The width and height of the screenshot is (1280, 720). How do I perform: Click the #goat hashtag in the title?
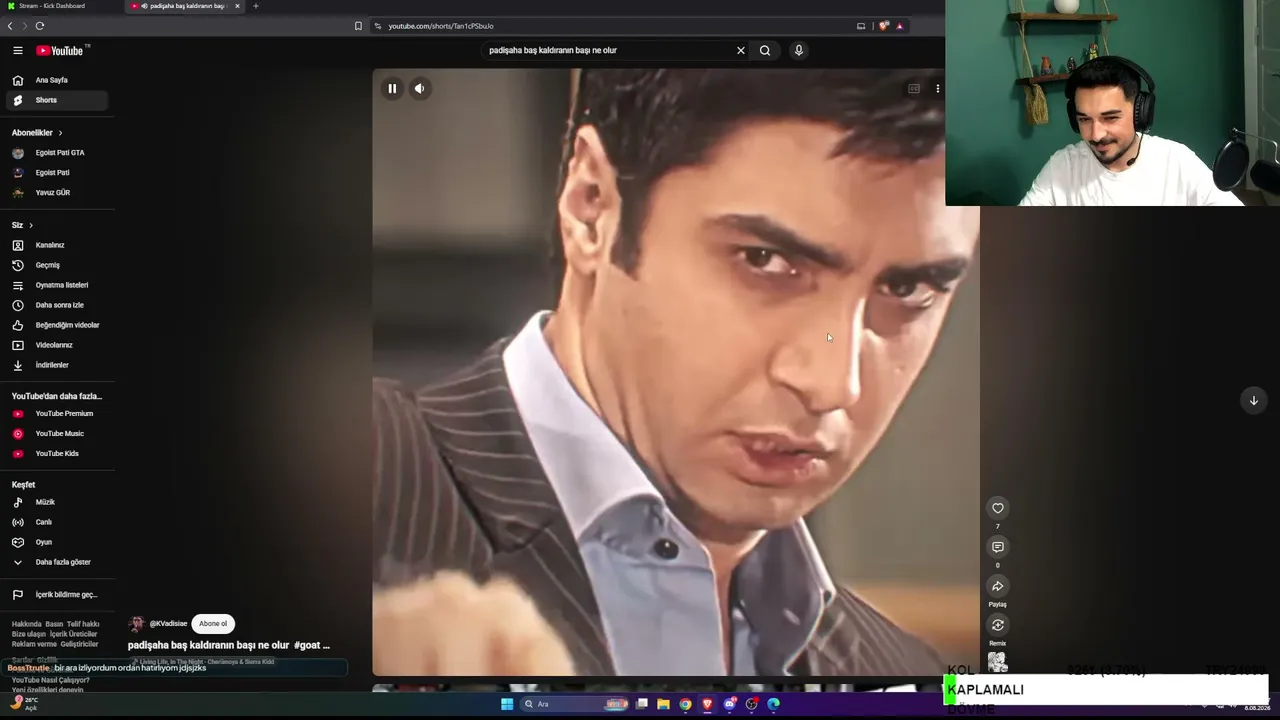[306, 646]
